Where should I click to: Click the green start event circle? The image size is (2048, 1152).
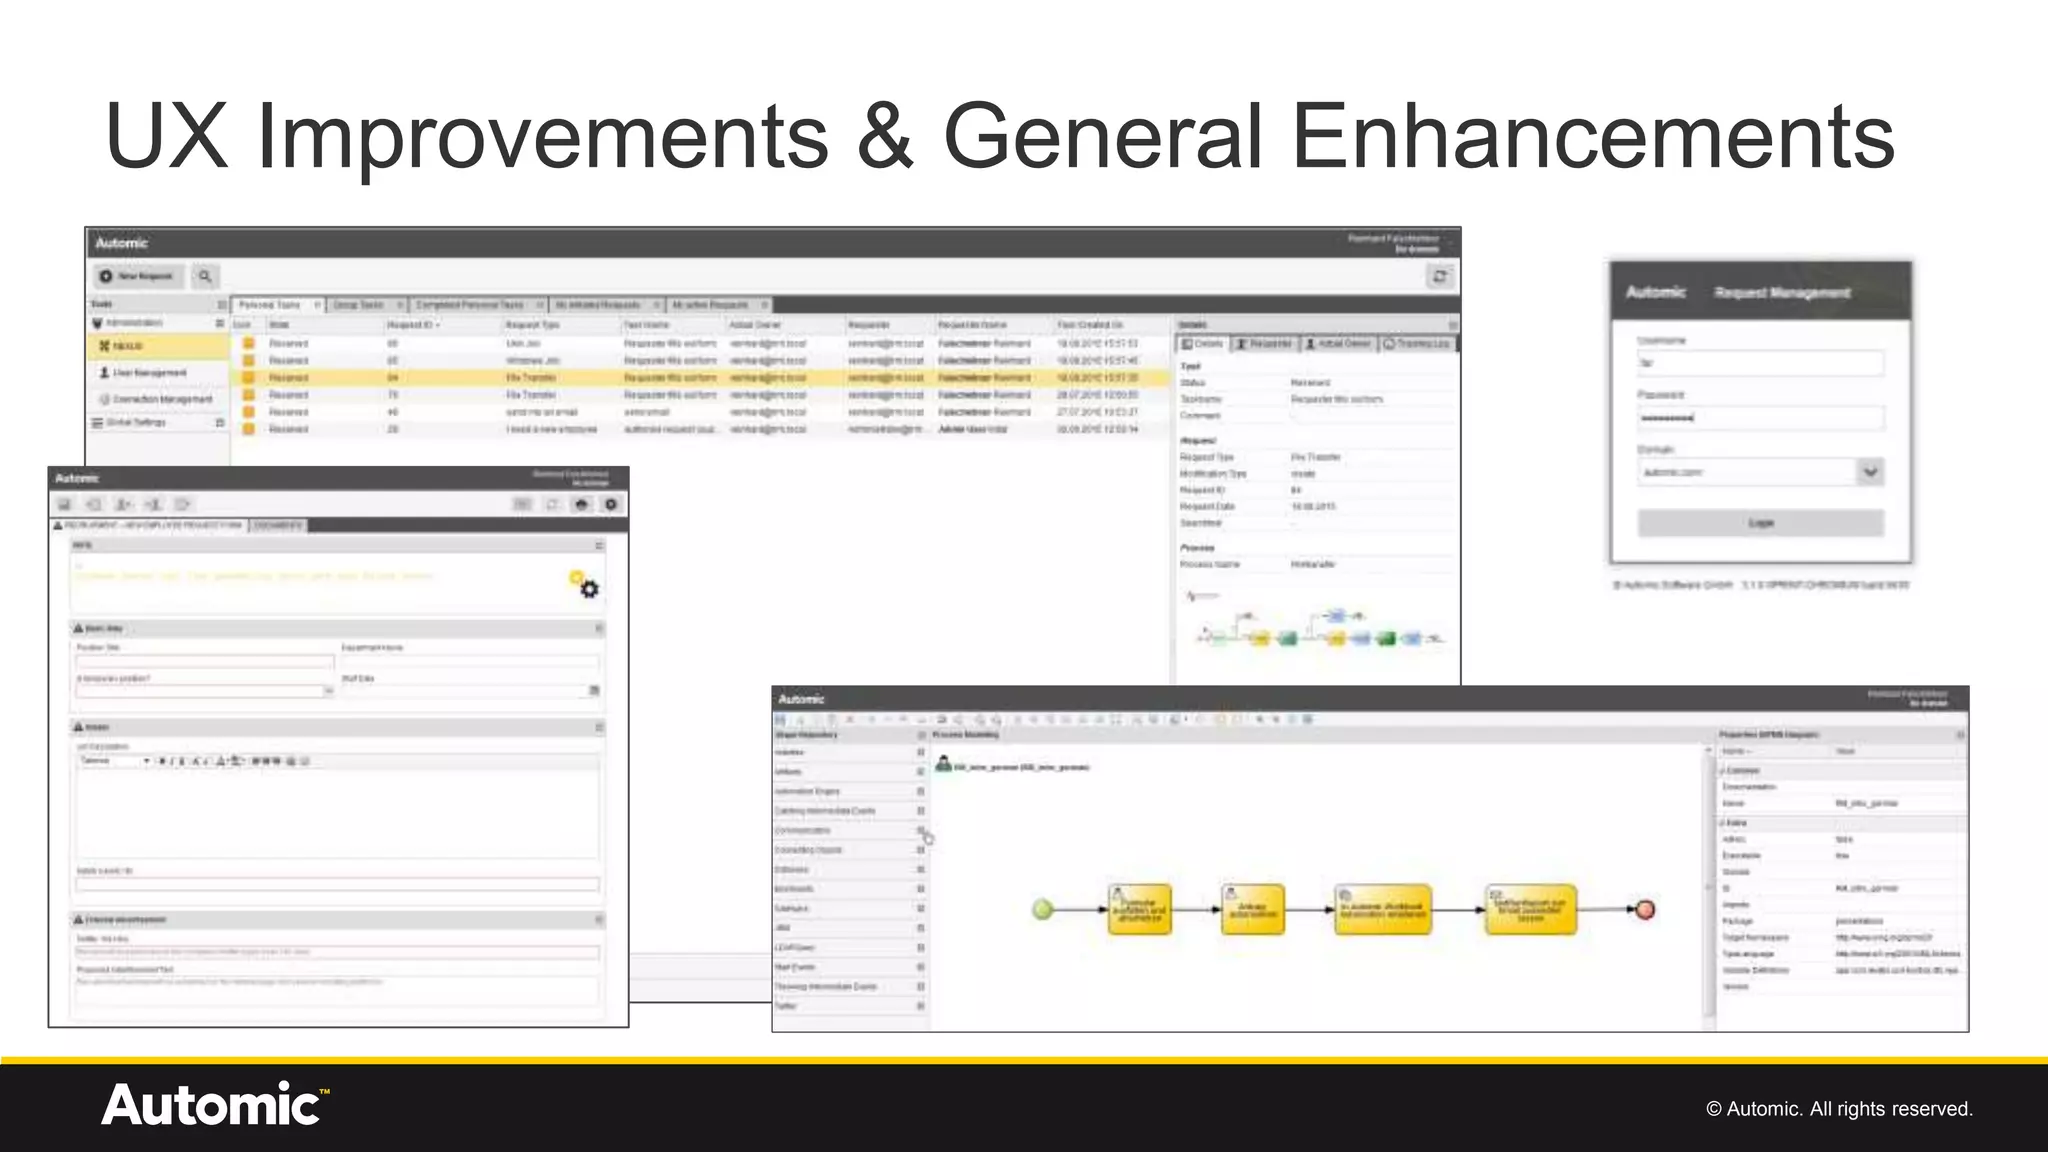point(1042,909)
